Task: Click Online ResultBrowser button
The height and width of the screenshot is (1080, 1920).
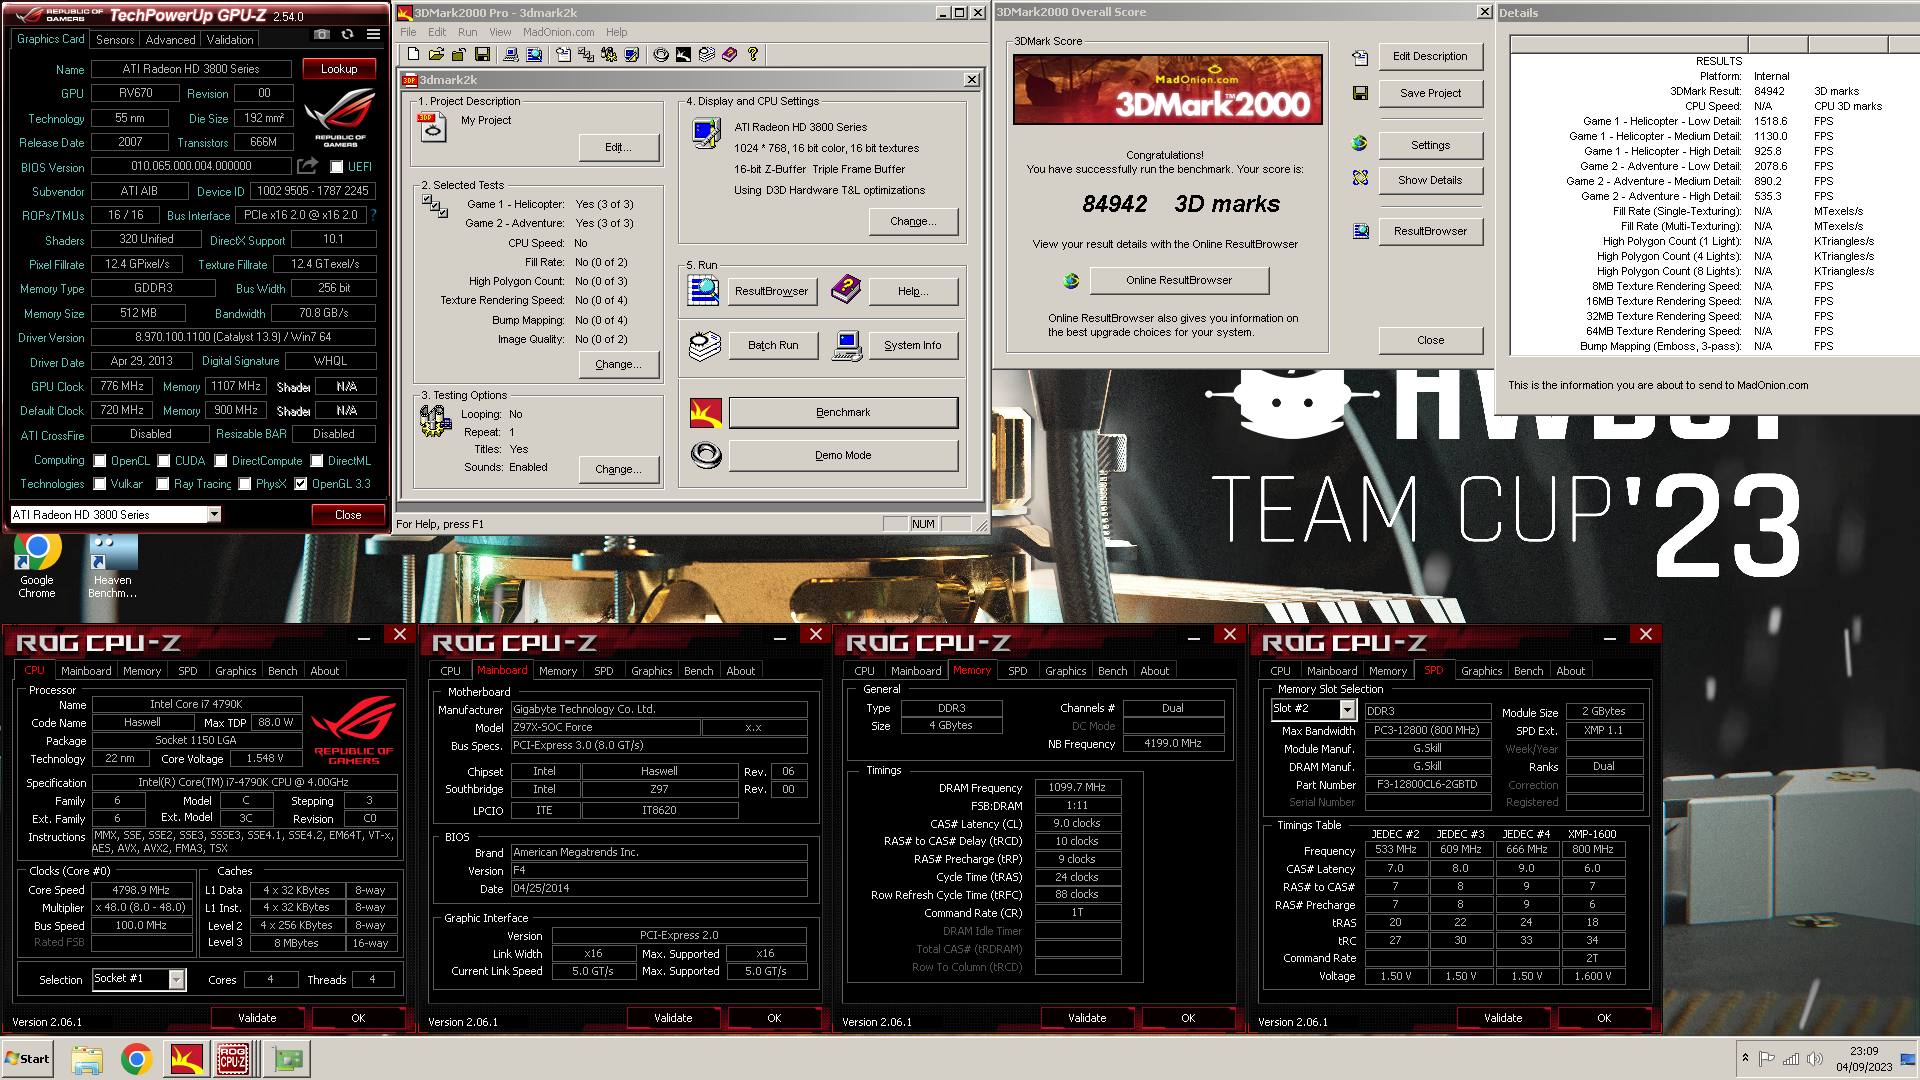Action: [1179, 280]
